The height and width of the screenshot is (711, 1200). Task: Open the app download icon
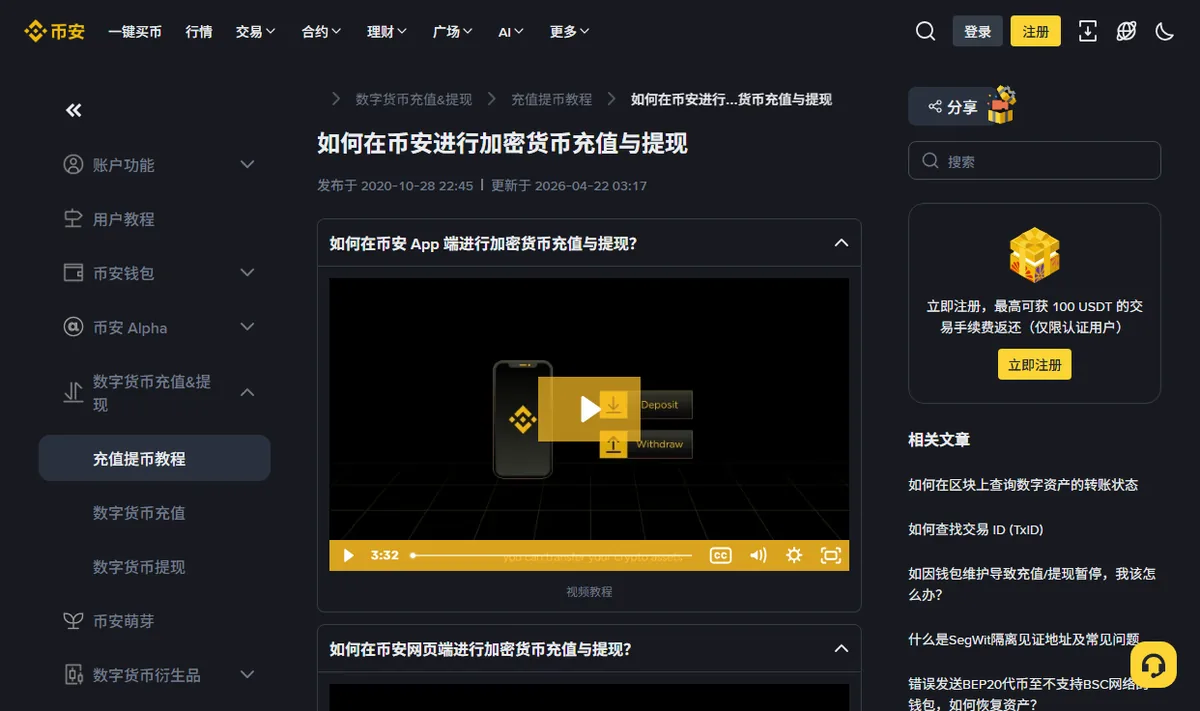pos(1088,31)
